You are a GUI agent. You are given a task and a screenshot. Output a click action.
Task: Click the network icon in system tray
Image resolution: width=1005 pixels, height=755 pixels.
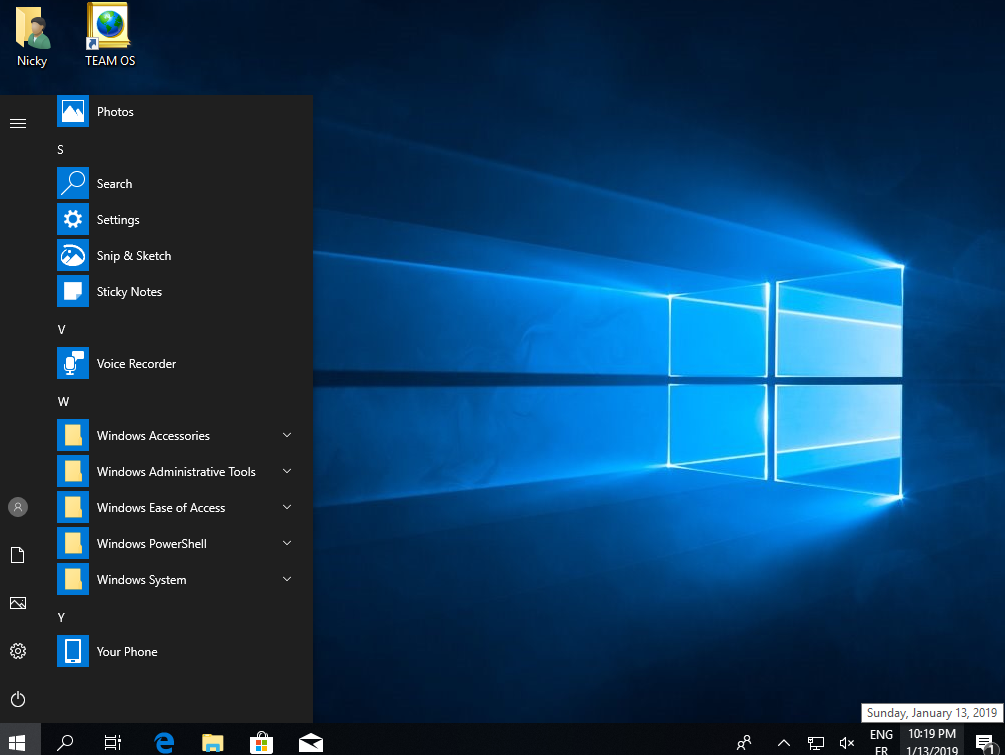click(x=816, y=743)
